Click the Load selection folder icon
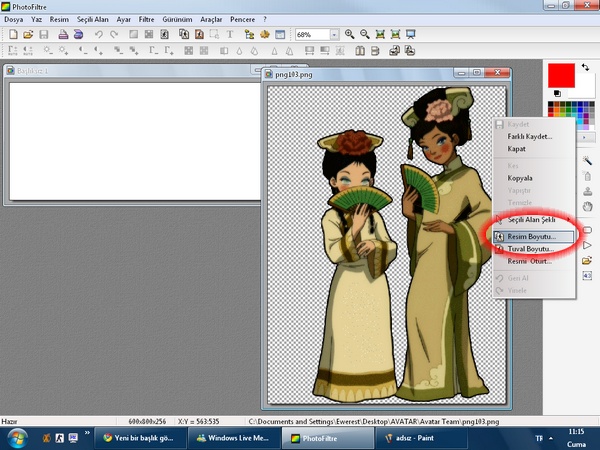The width and height of the screenshot is (600, 450). coord(587,261)
